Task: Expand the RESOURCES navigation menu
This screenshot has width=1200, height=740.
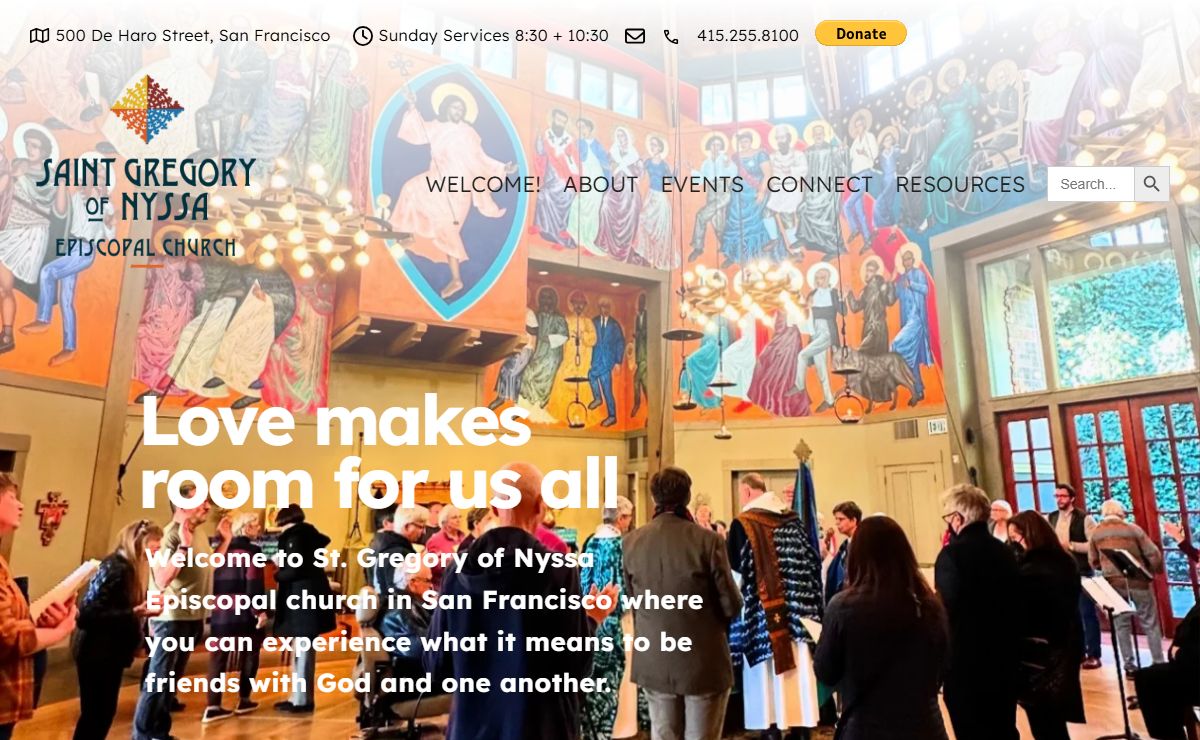Action: tap(960, 184)
